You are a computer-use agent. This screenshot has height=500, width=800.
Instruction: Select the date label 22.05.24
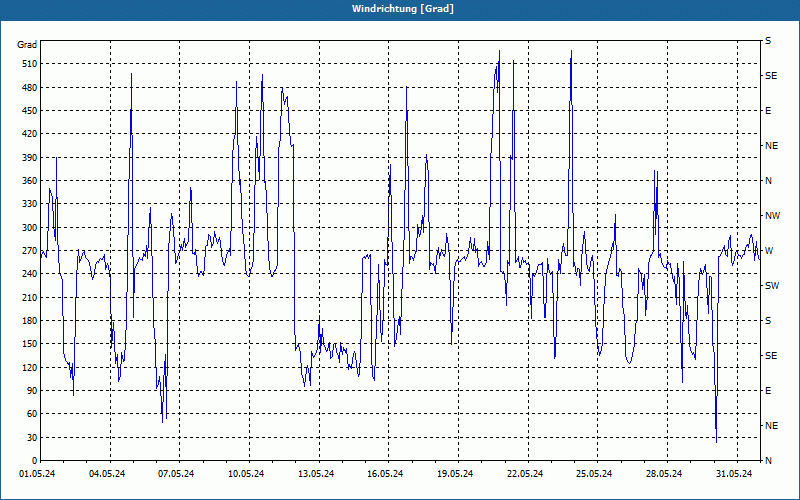click(525, 474)
